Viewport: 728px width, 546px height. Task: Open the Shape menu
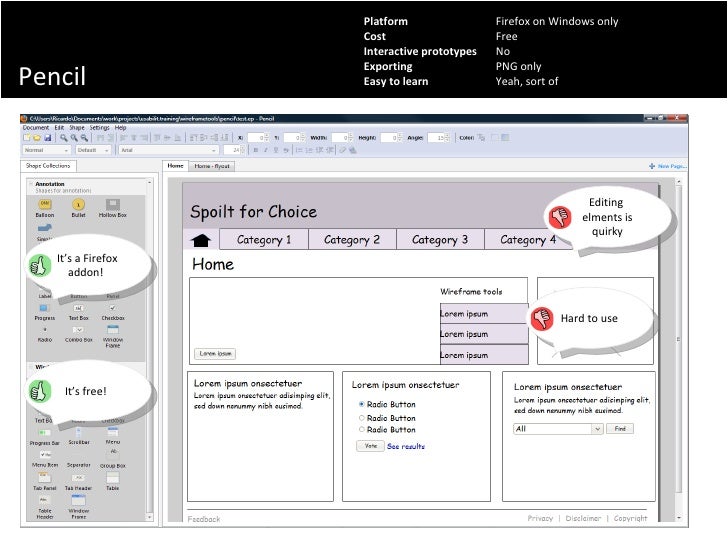point(77,127)
